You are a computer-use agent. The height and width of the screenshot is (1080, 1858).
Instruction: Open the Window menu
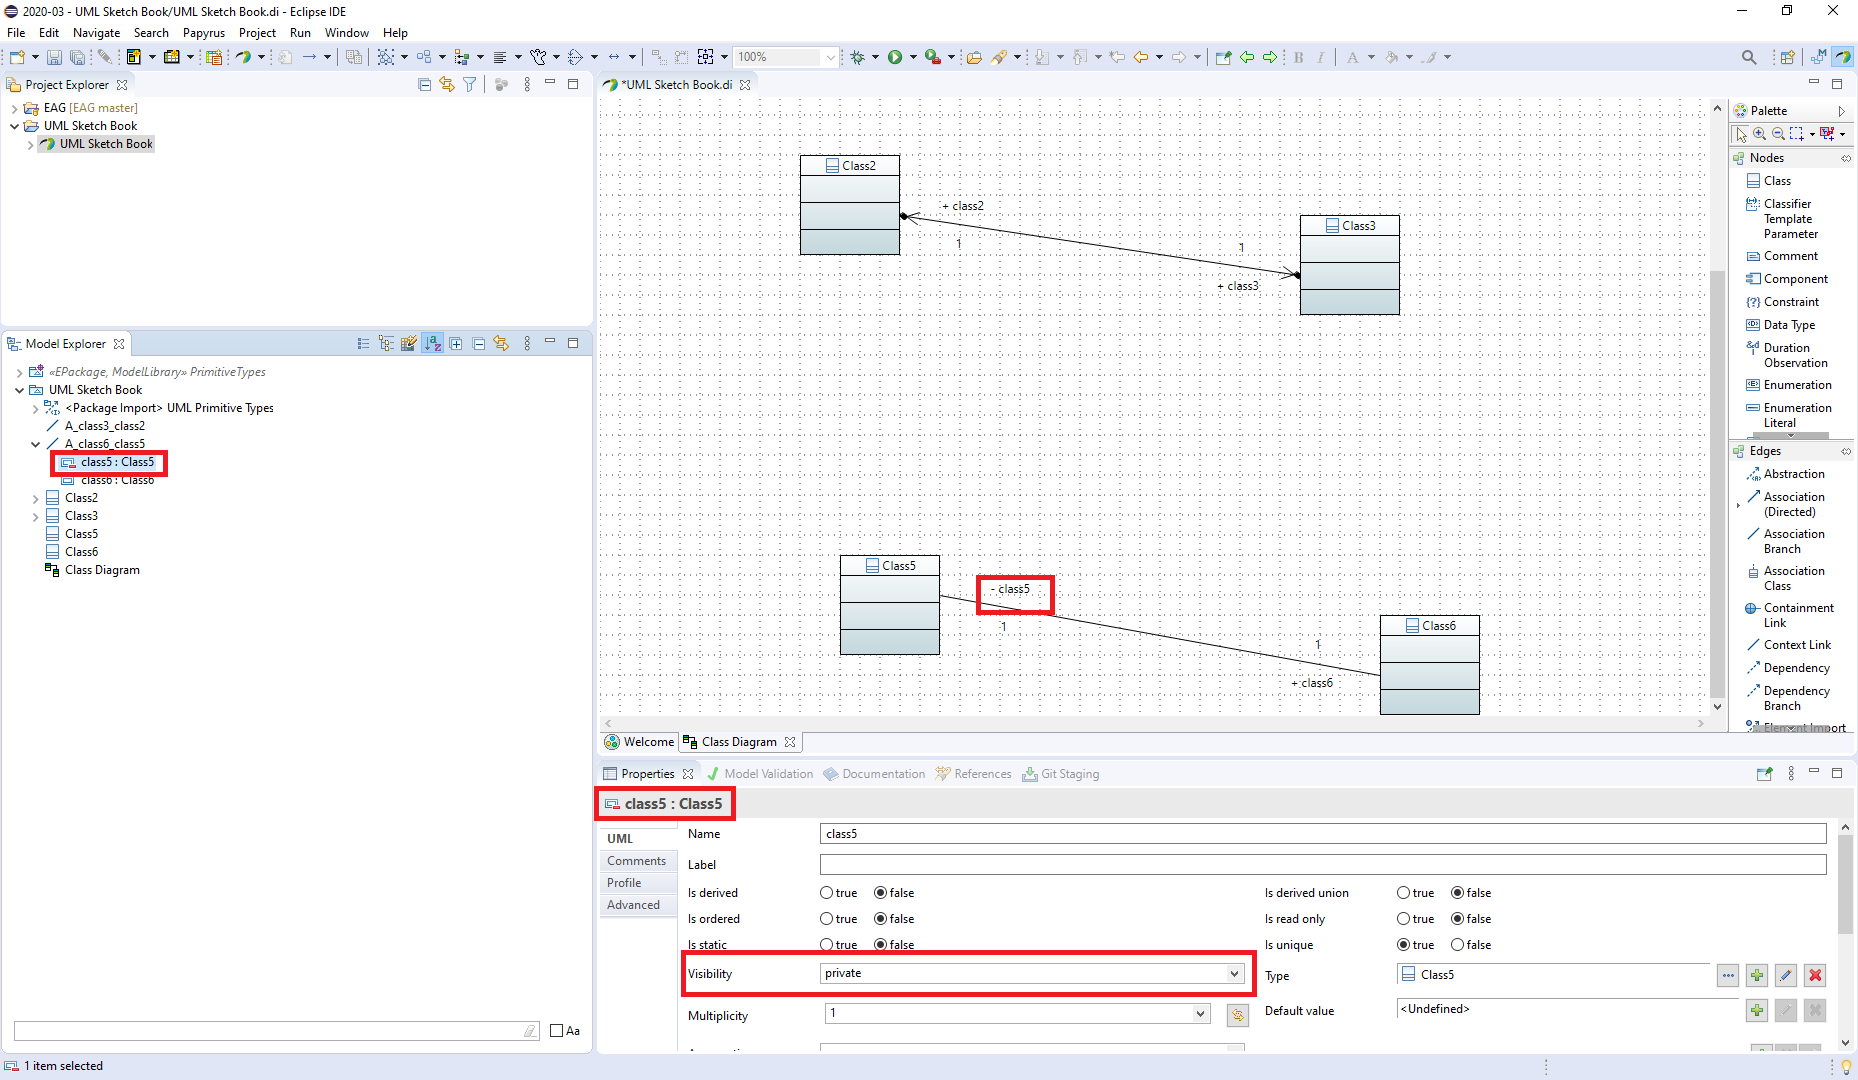346,33
